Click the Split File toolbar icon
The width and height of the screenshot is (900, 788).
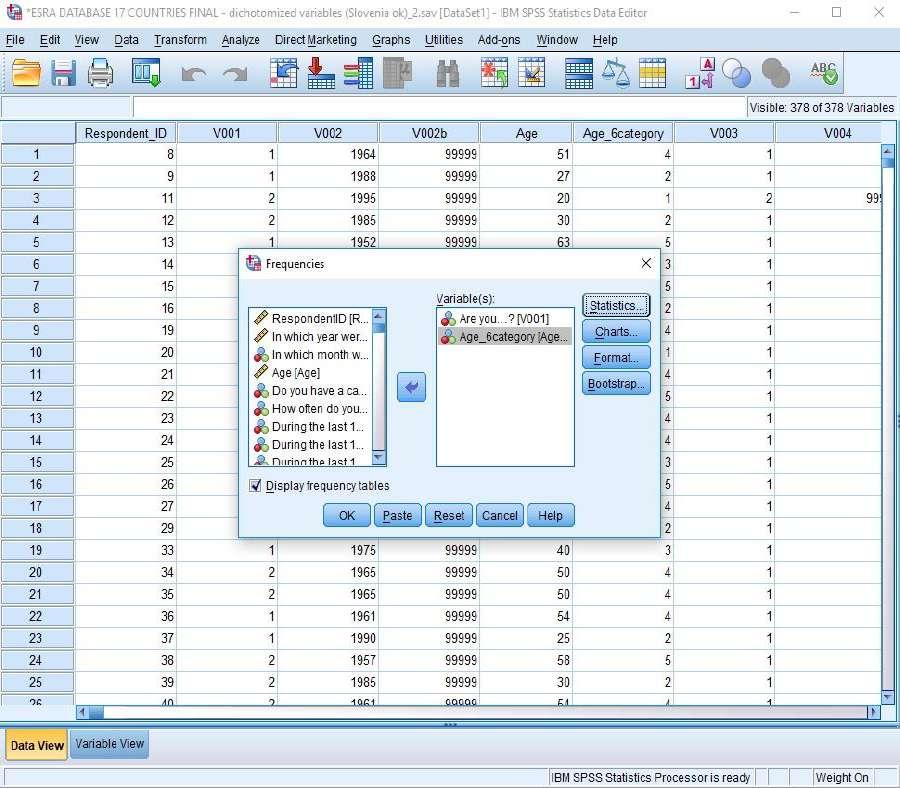(579, 73)
